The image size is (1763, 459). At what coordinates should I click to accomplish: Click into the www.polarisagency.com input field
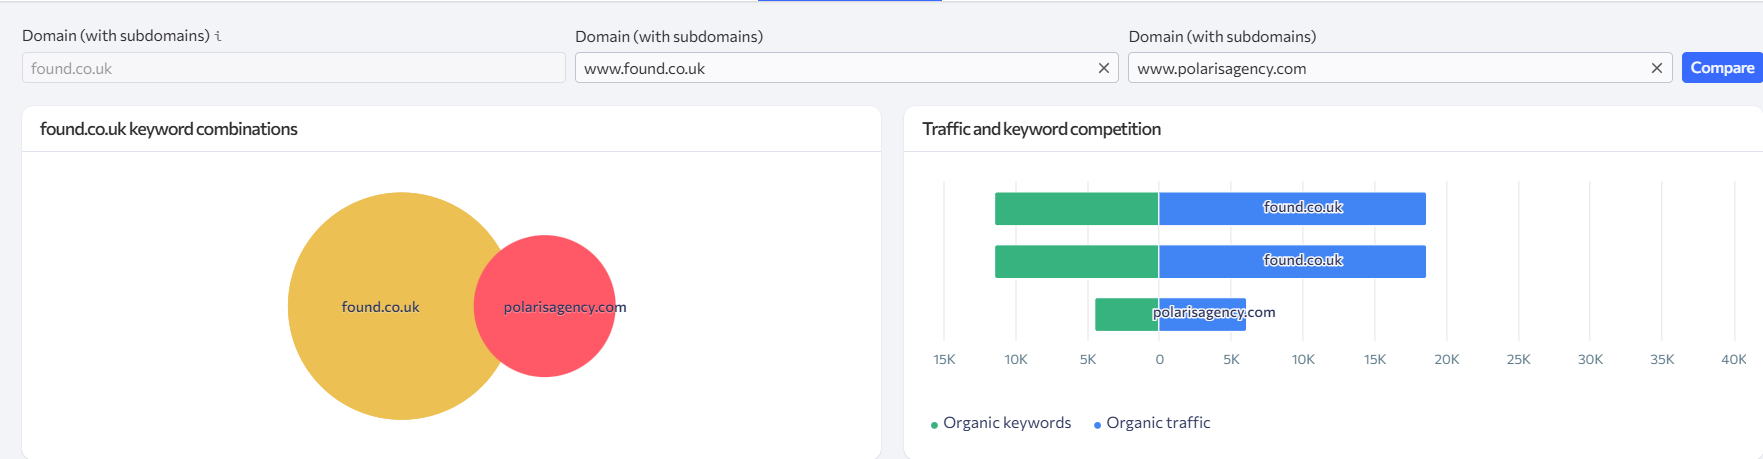coord(1387,68)
